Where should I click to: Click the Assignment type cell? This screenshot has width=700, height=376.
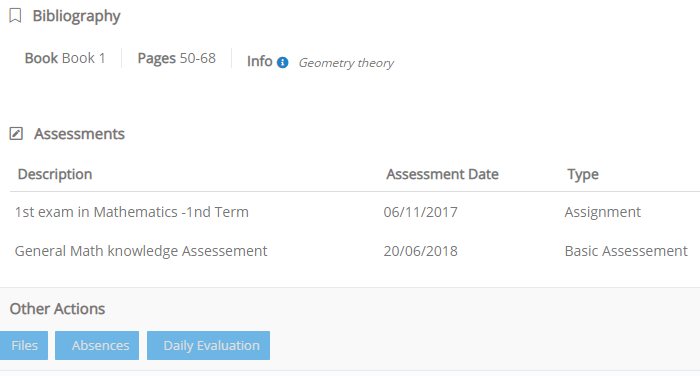(x=603, y=212)
